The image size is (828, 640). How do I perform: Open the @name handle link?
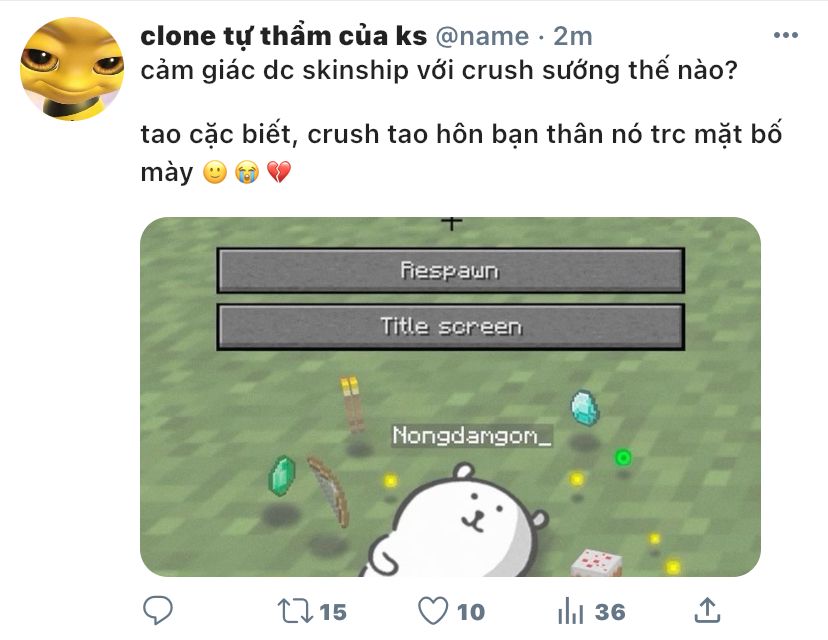(x=482, y=36)
